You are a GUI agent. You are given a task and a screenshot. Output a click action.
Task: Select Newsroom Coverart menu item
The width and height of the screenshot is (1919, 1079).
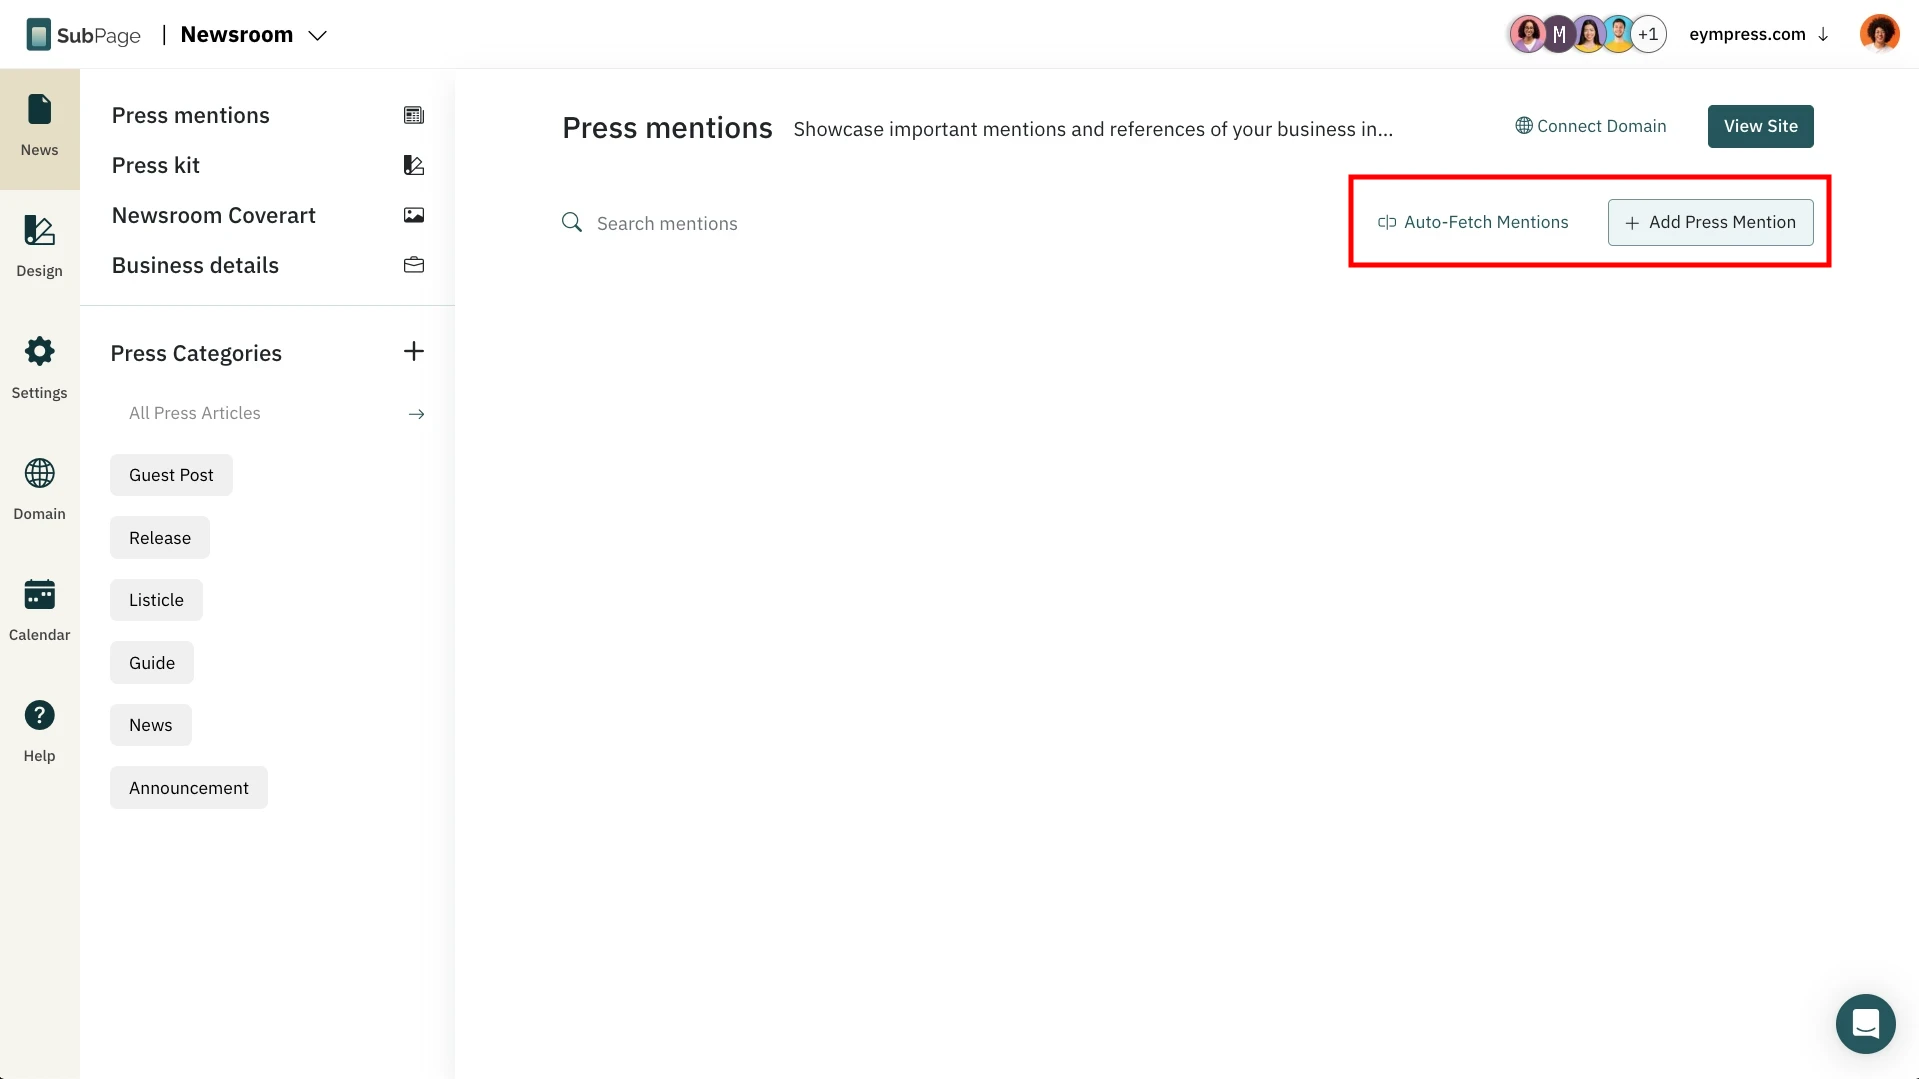click(267, 215)
